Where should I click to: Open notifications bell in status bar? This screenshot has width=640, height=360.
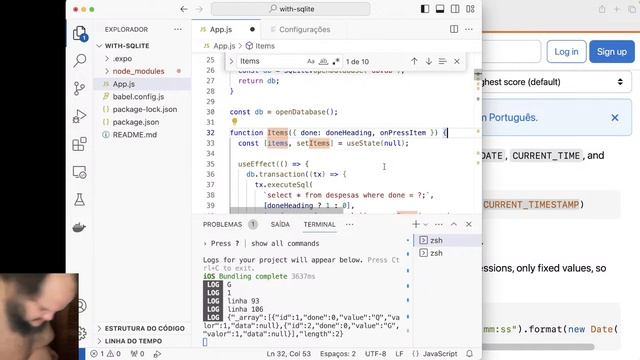[469, 354]
